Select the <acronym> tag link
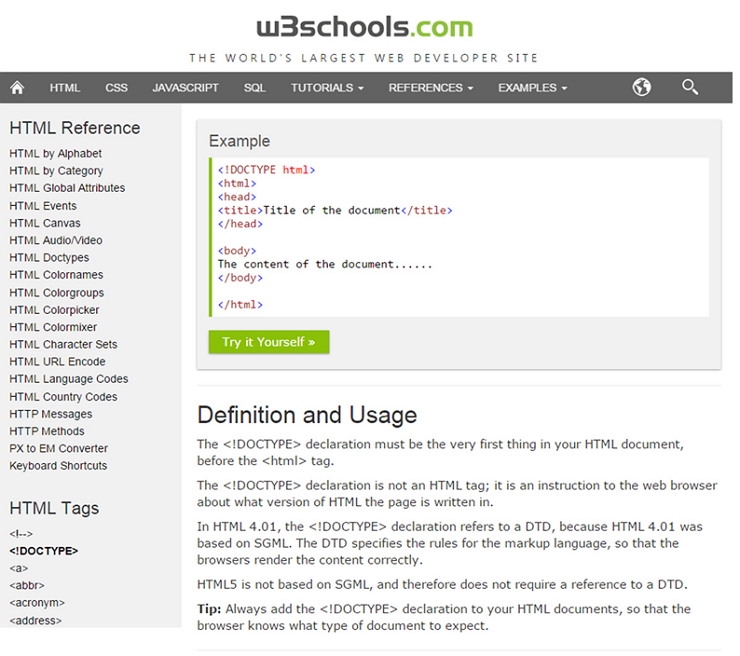The image size is (740, 656). 37,603
